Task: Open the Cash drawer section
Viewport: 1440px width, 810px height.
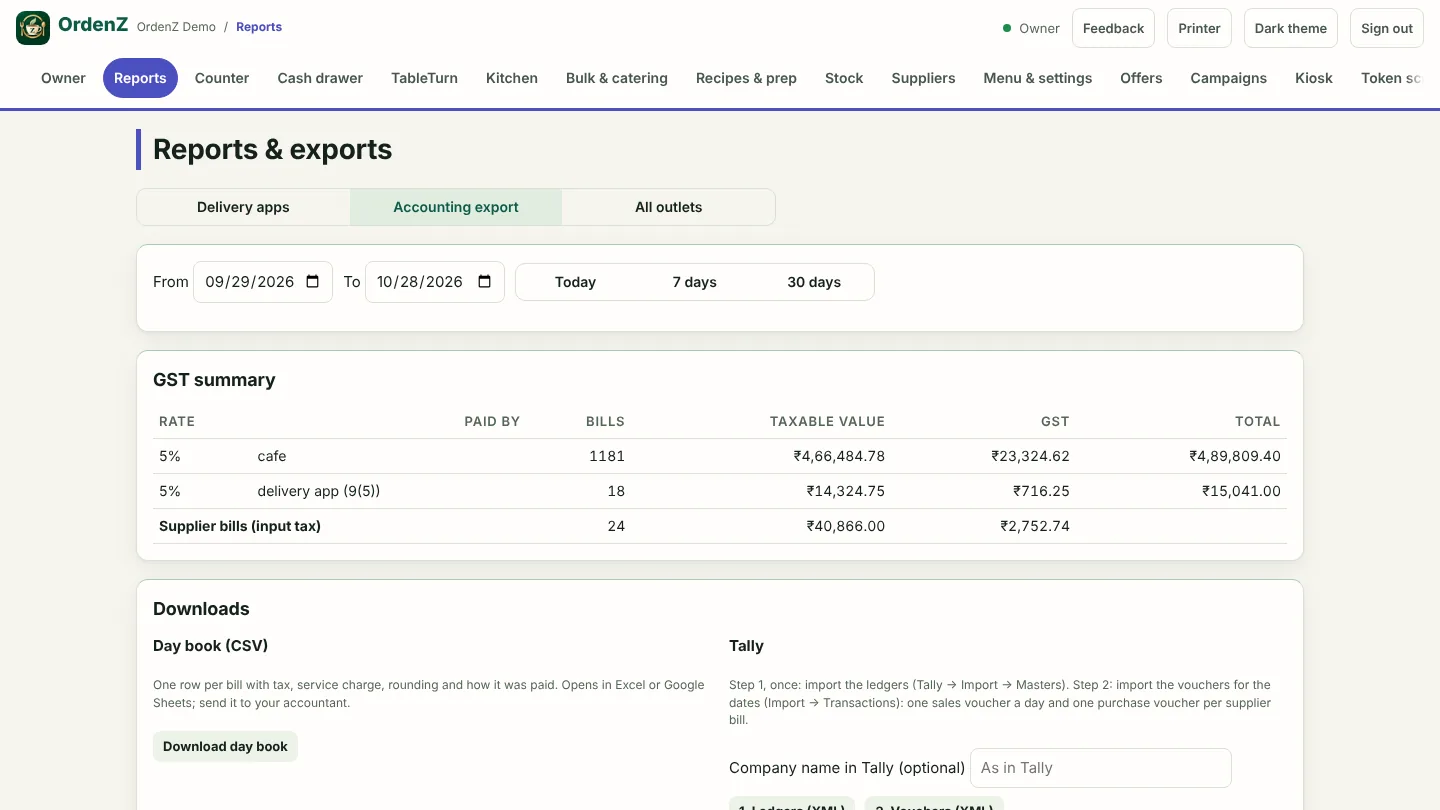Action: tap(320, 78)
